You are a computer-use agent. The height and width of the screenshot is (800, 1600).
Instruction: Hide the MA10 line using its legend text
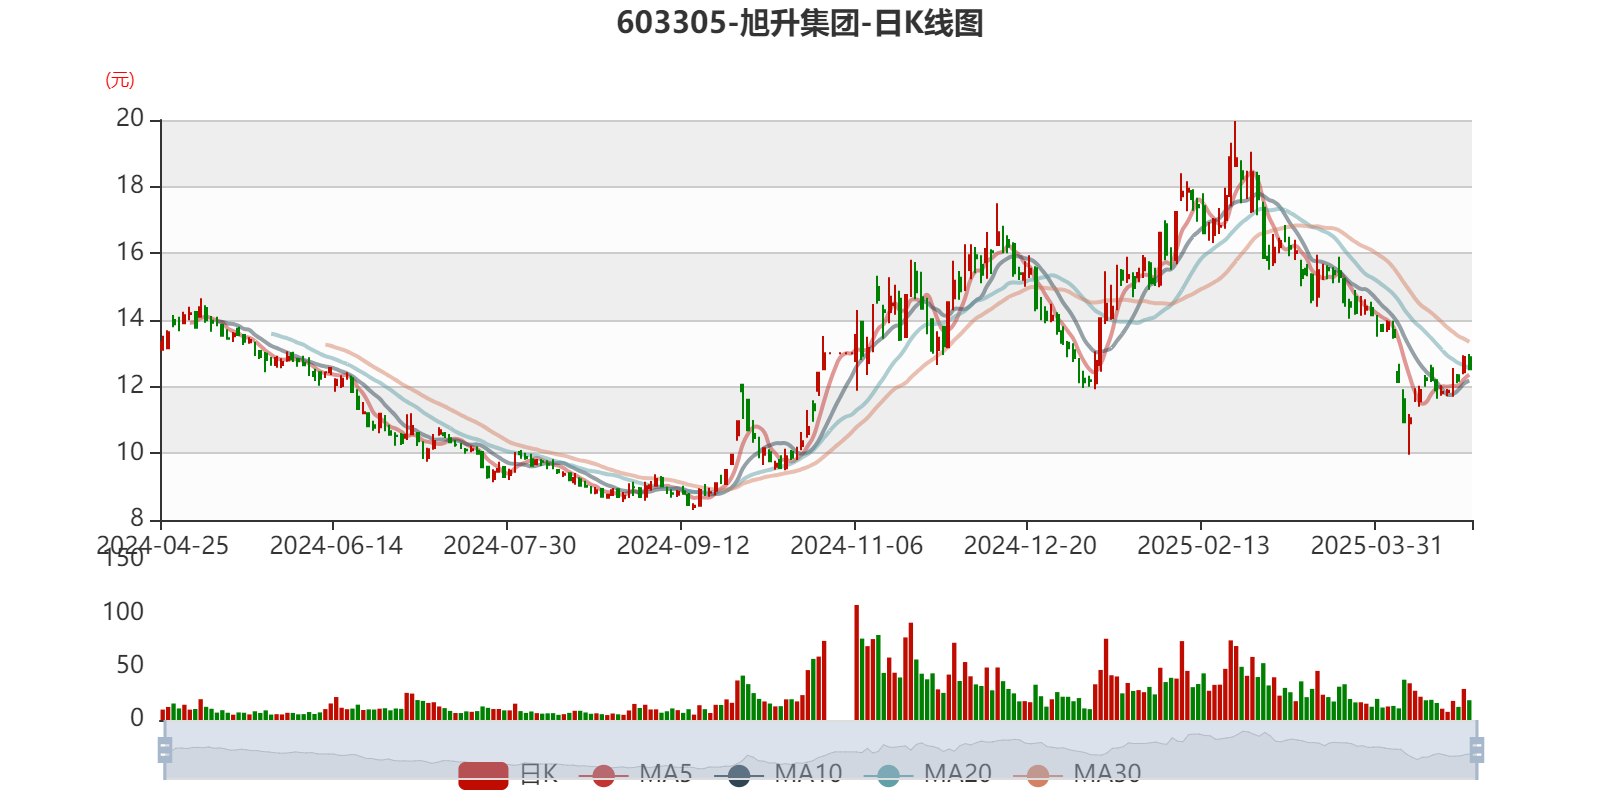pos(808,773)
